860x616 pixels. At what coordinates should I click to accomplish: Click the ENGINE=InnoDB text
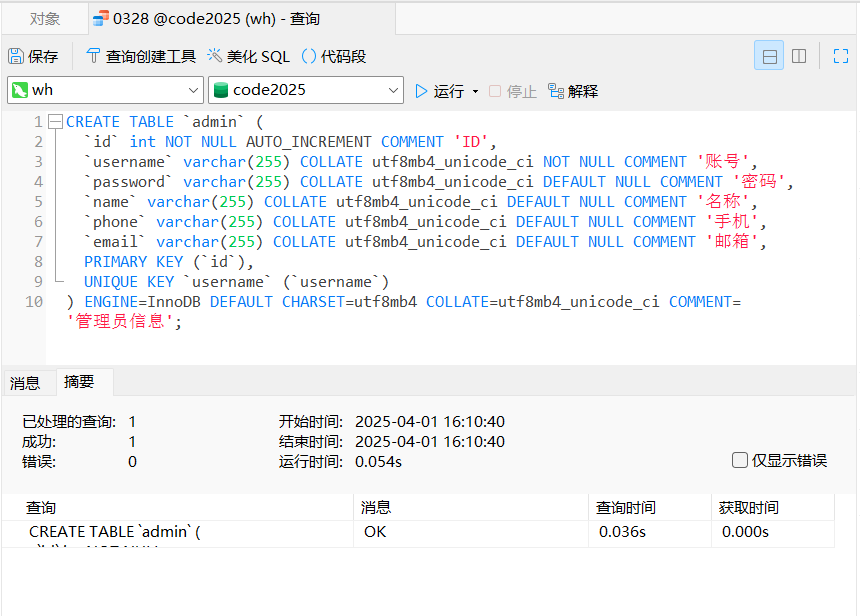pyautogui.click(x=143, y=302)
